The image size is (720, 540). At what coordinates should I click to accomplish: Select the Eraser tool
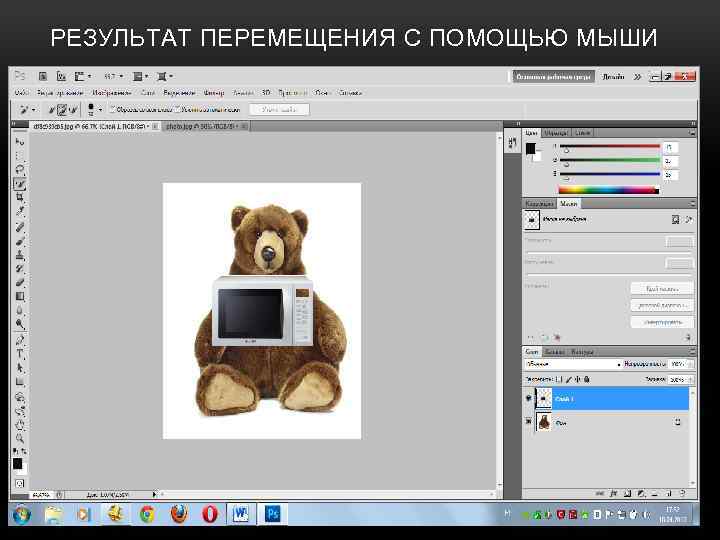[x=19, y=282]
